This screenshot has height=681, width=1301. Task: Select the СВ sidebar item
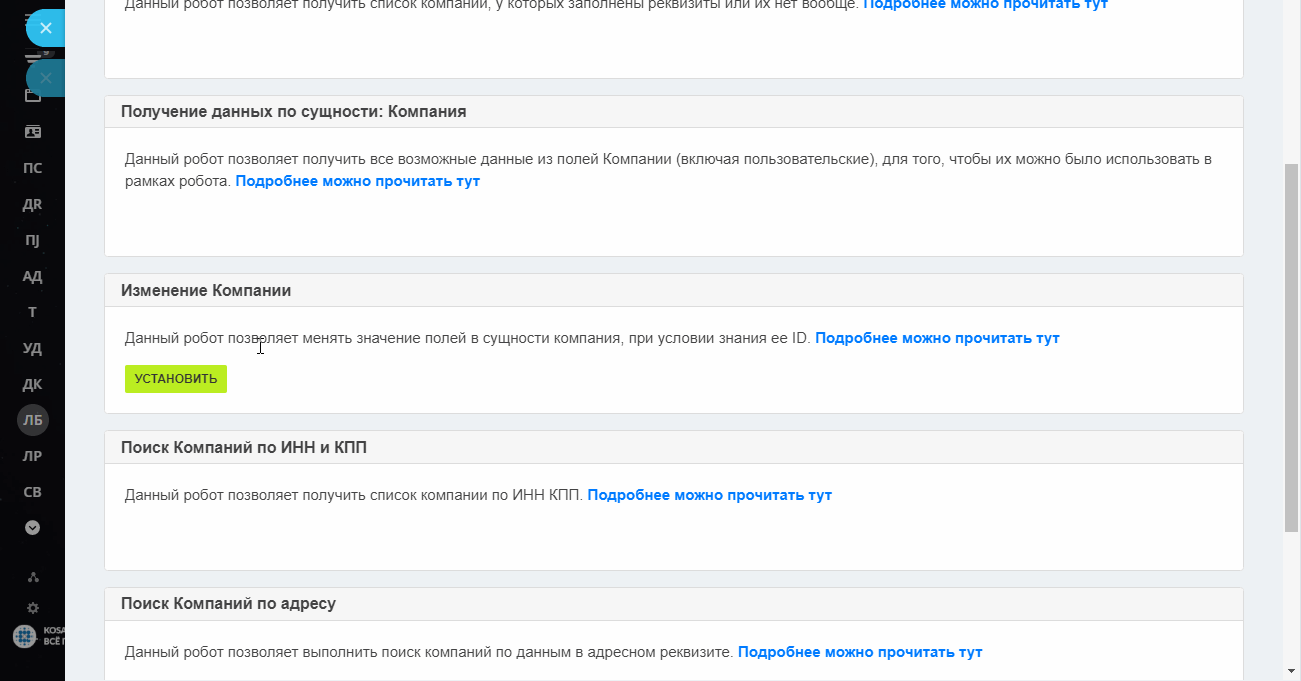click(33, 492)
